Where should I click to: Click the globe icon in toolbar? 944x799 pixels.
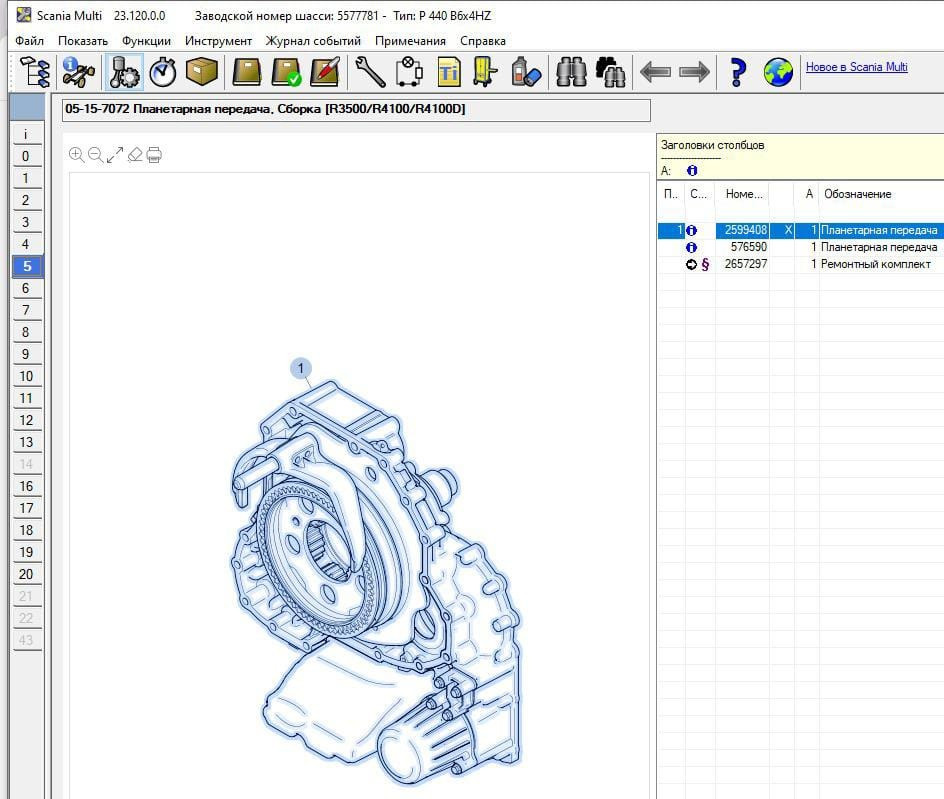pos(778,72)
